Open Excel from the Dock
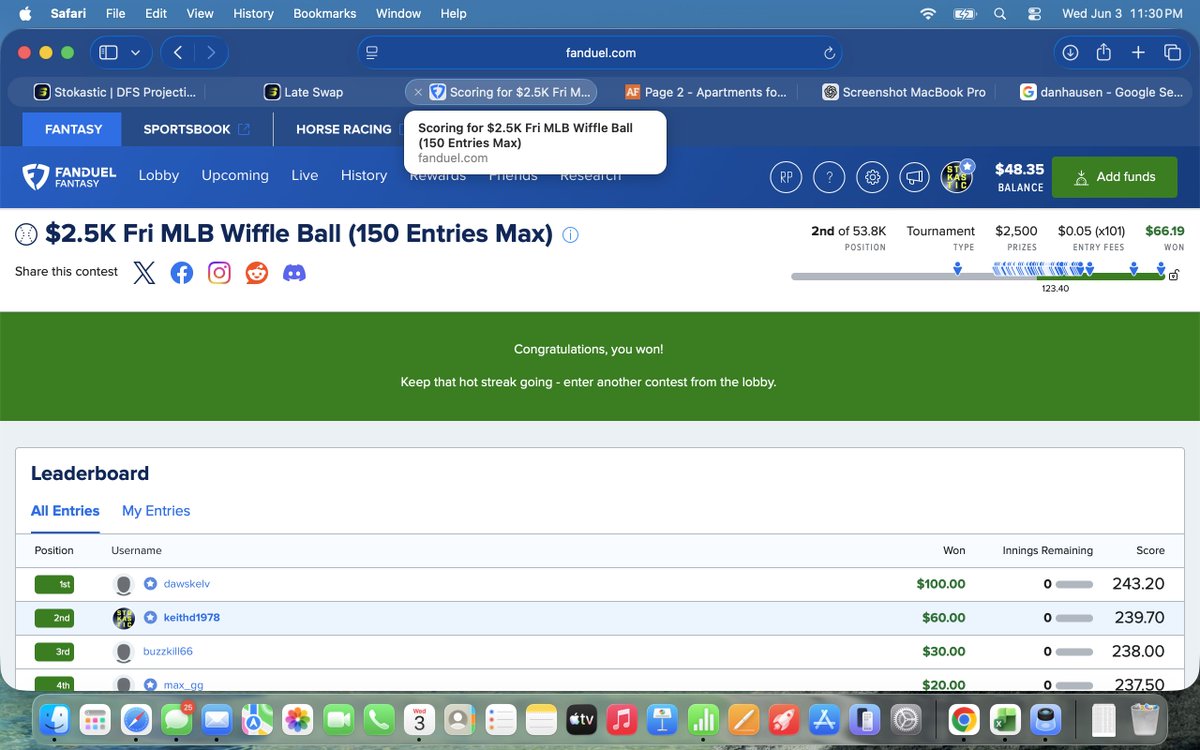The width and height of the screenshot is (1200, 750). [1004, 720]
